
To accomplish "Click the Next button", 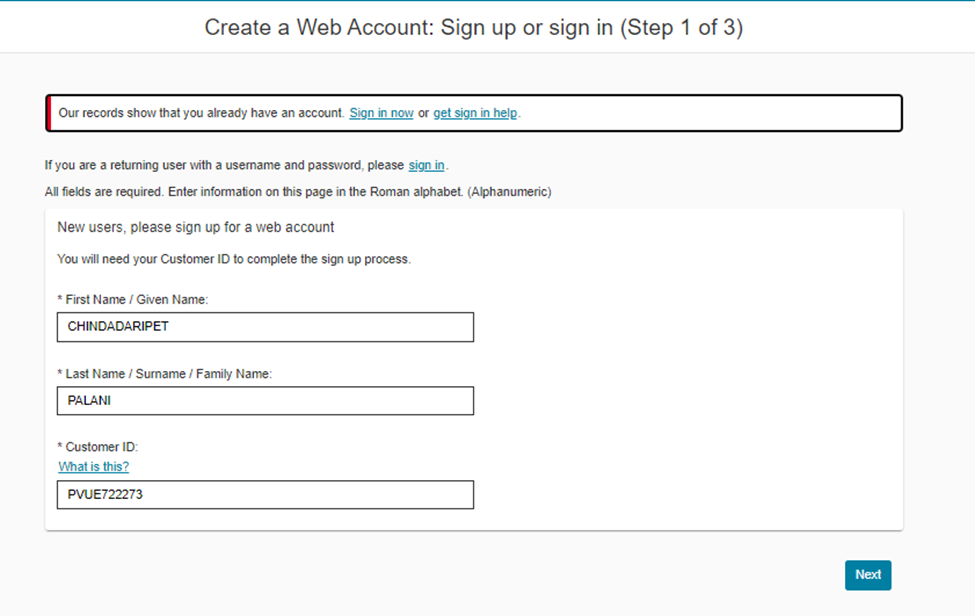I will coord(867,575).
